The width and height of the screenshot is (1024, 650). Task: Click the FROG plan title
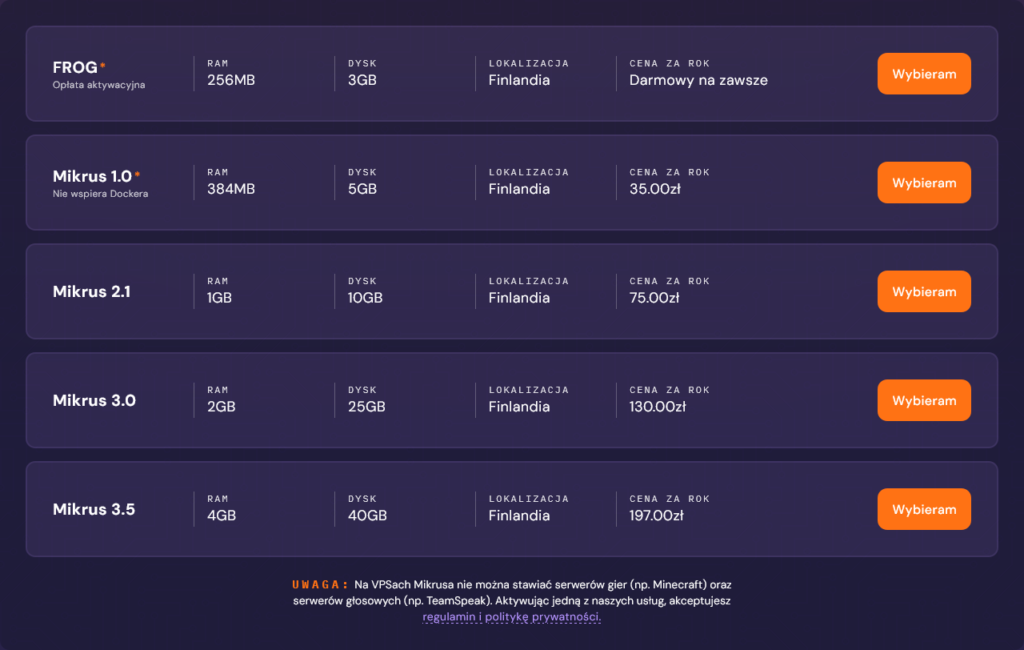(x=75, y=67)
